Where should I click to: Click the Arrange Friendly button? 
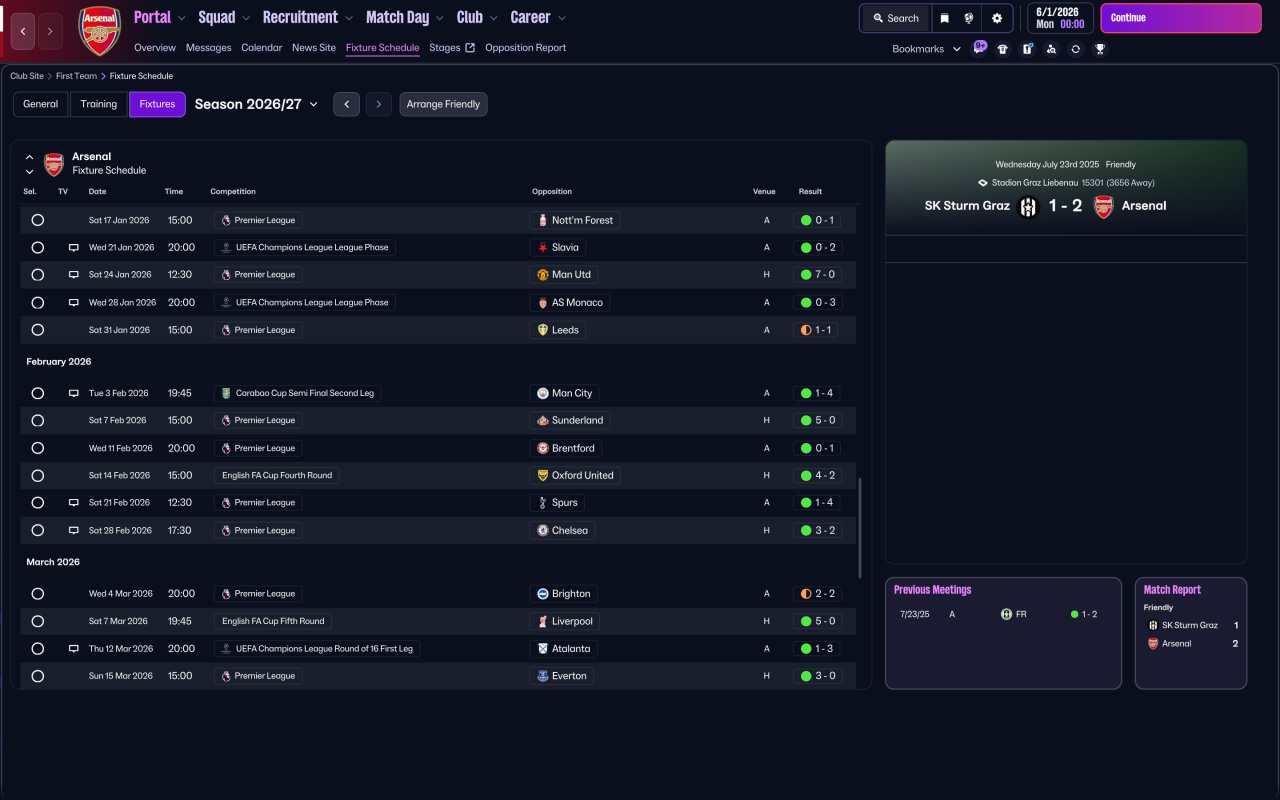[x=443, y=104]
